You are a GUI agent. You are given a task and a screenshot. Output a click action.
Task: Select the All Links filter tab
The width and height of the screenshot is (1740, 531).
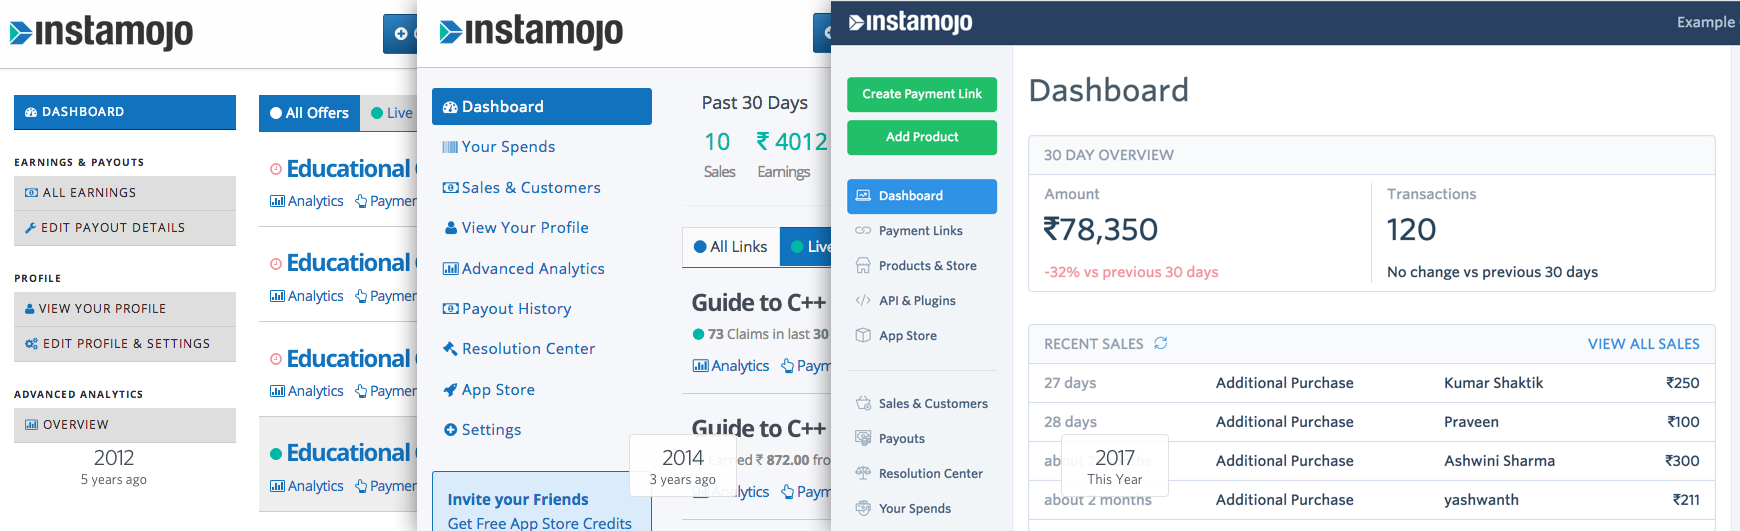731,247
